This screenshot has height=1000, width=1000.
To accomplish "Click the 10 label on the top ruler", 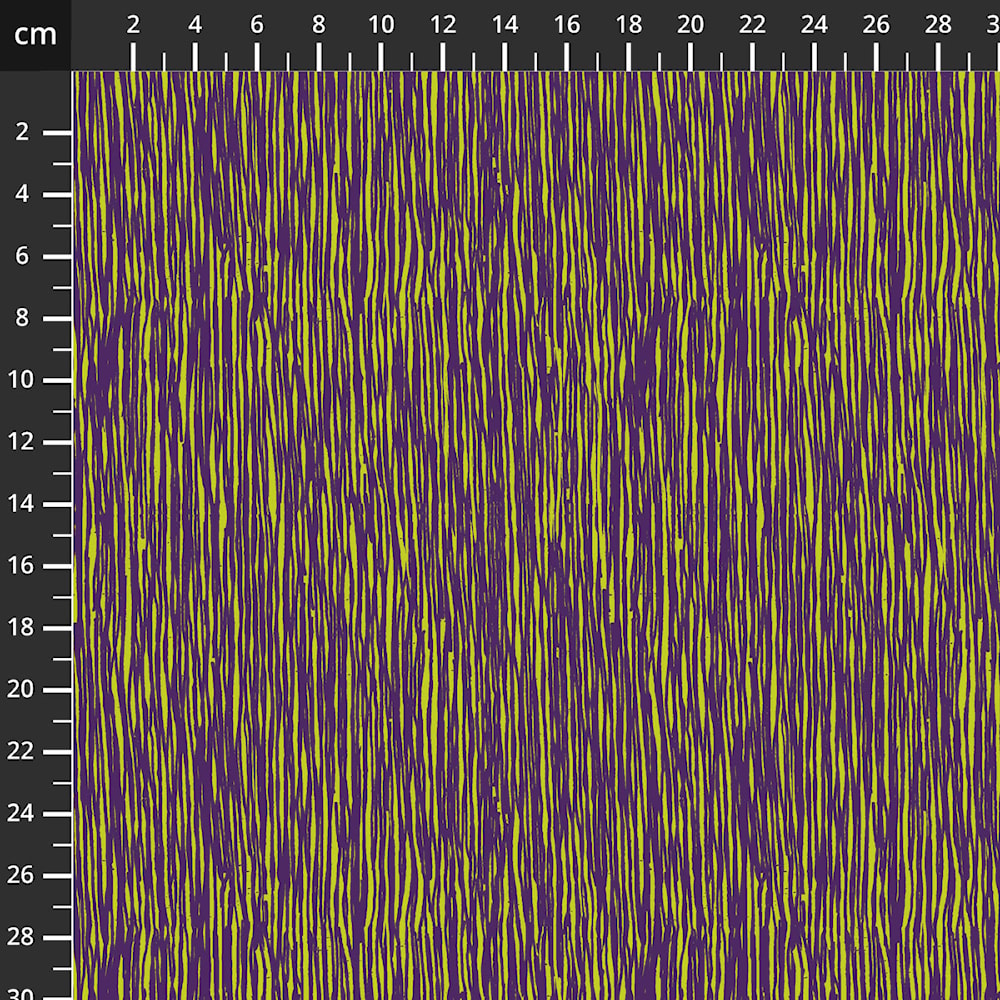I will click(381, 26).
